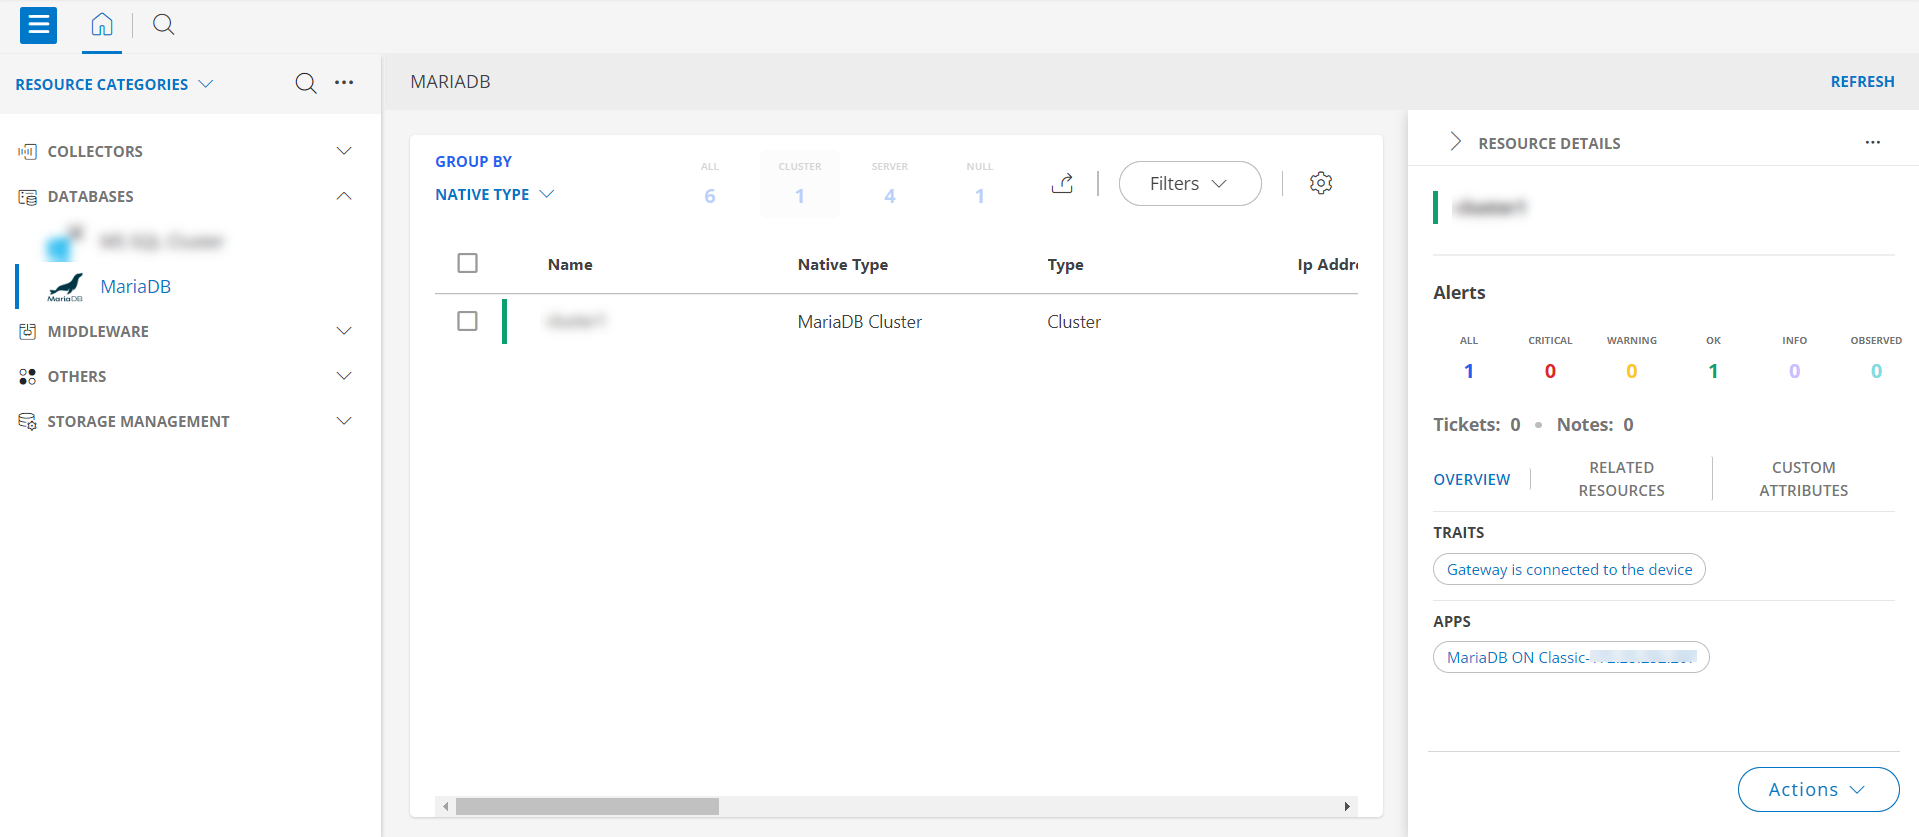Select all rows with header checkbox
Viewport: 1919px width, 837px height.
[x=467, y=263]
